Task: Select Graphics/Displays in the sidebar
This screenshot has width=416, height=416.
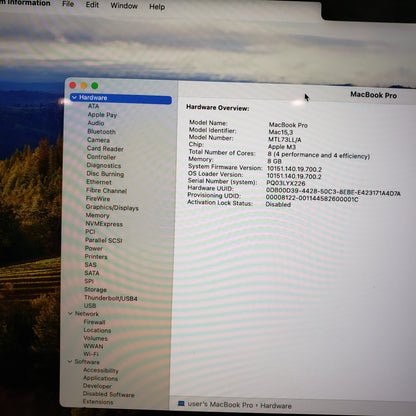Action: coord(112,207)
